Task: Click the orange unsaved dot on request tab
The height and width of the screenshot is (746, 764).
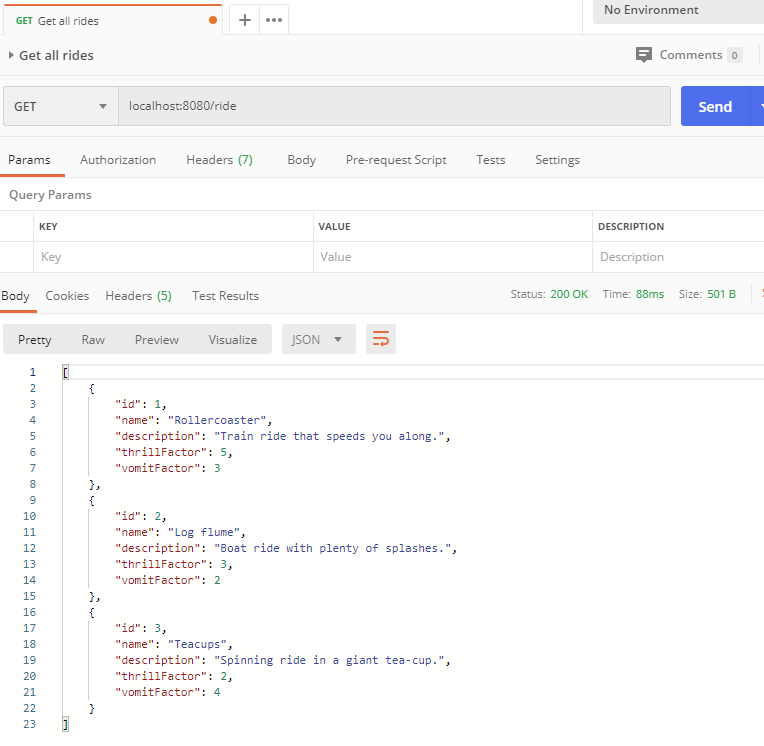Action: click(213, 20)
